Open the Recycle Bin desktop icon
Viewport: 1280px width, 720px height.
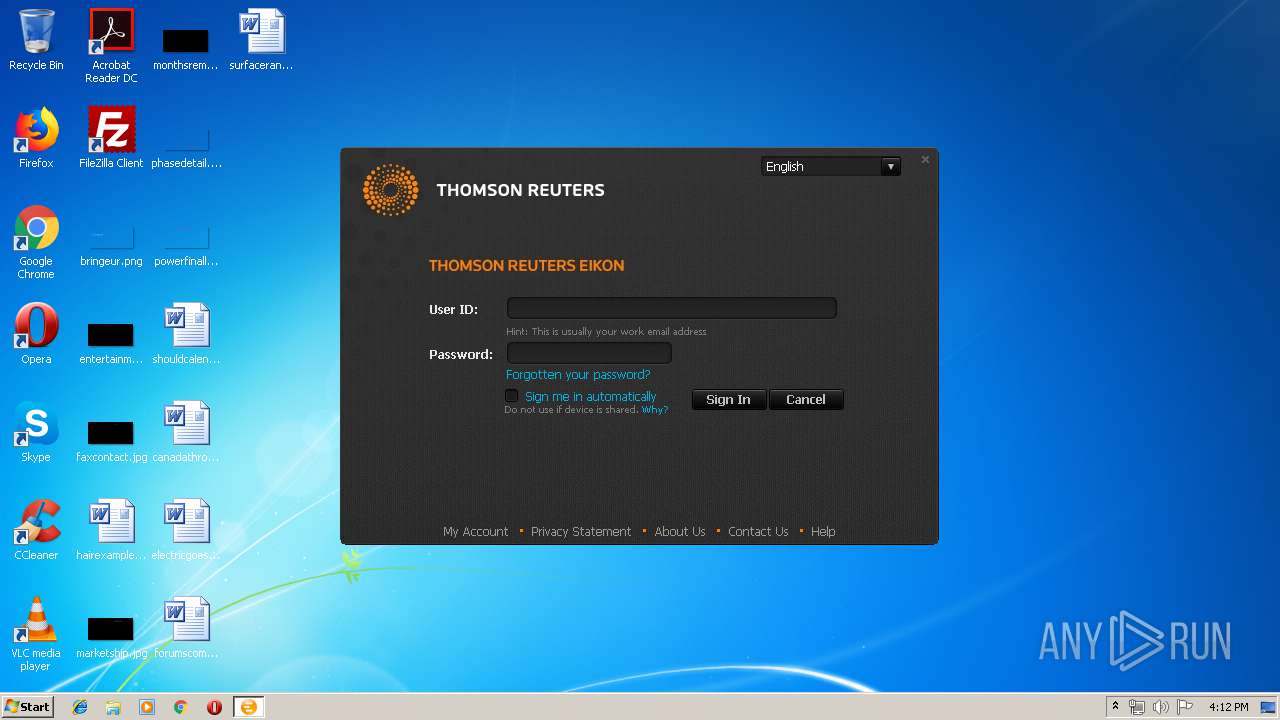[36, 40]
